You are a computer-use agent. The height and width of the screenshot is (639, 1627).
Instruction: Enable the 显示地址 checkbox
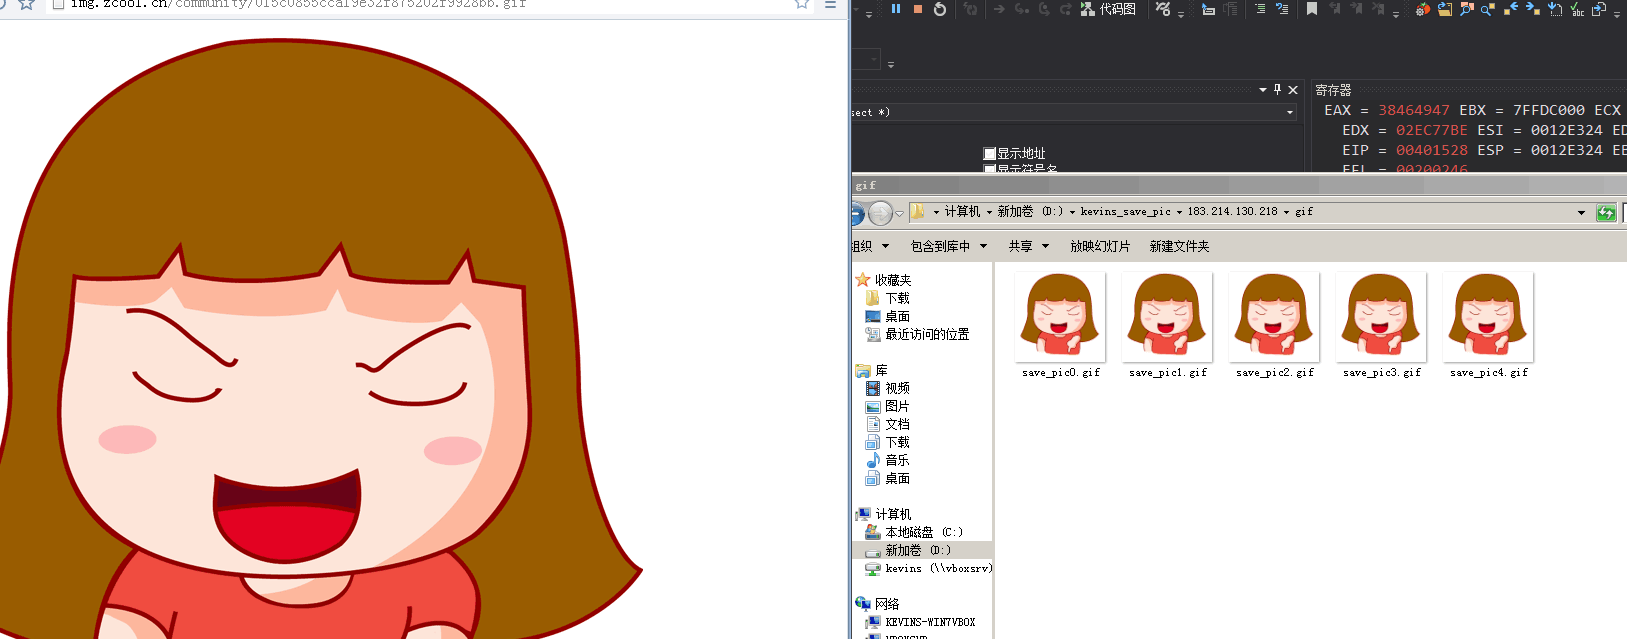(990, 154)
